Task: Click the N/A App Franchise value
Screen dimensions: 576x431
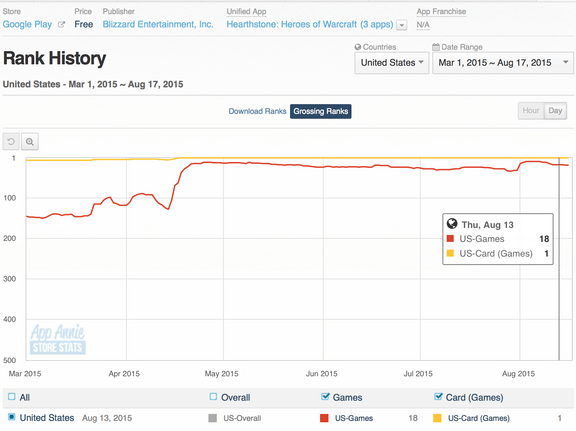Action: pos(423,25)
